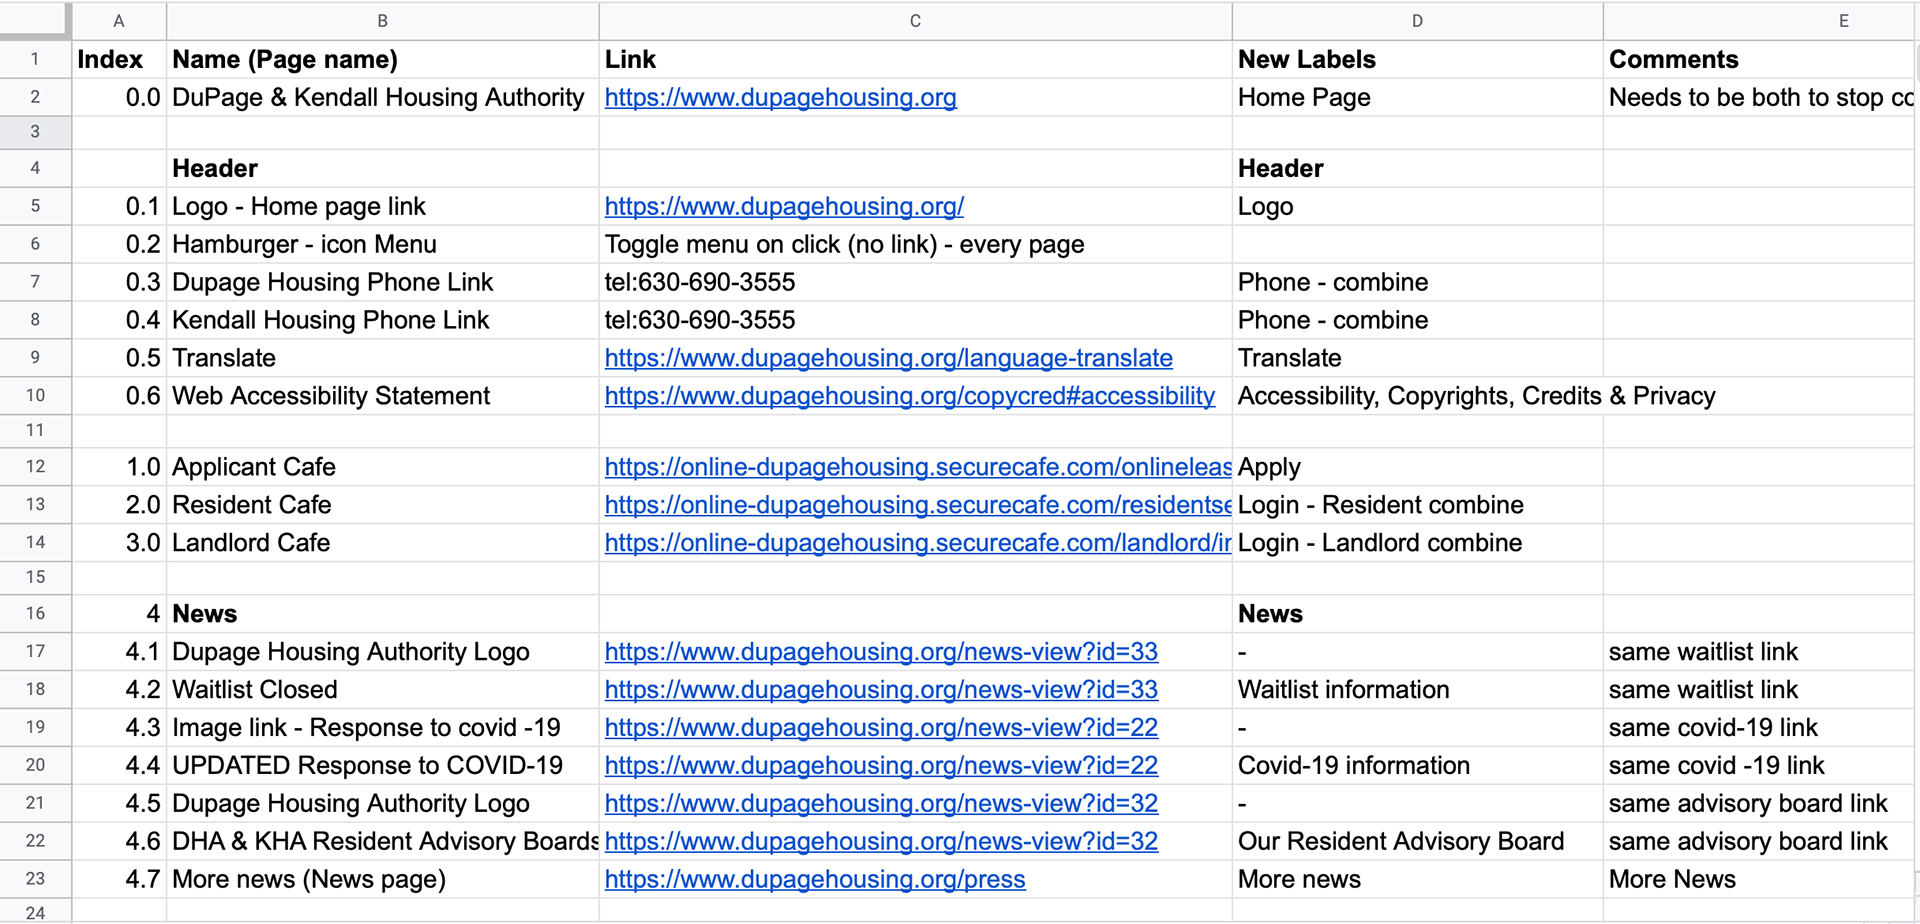The width and height of the screenshot is (1920, 924).
Task: Select row 11 header
Action: [x=35, y=431]
